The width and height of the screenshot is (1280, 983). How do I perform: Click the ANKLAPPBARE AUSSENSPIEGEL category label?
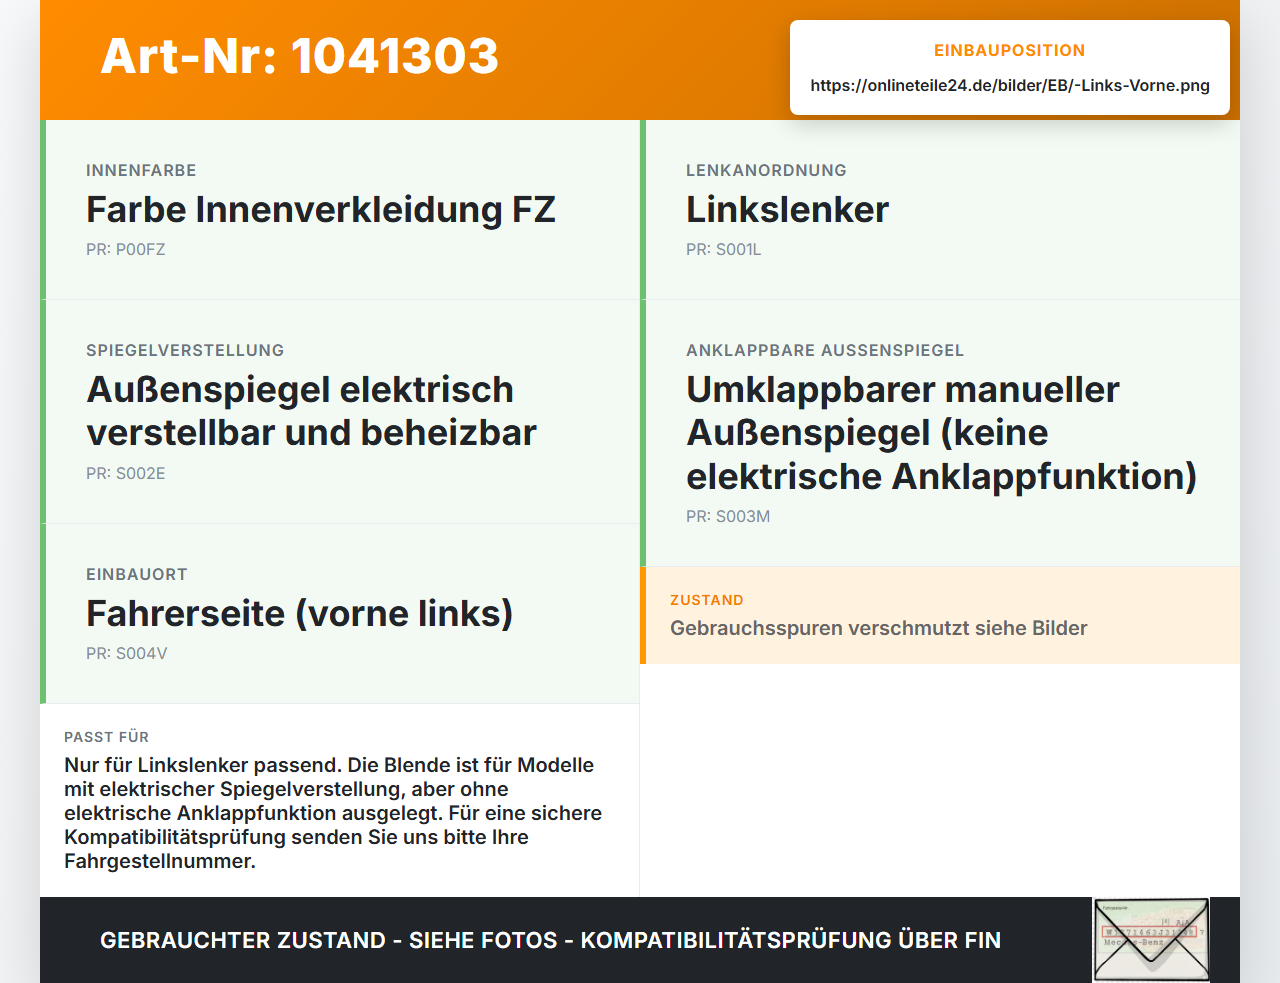825,350
